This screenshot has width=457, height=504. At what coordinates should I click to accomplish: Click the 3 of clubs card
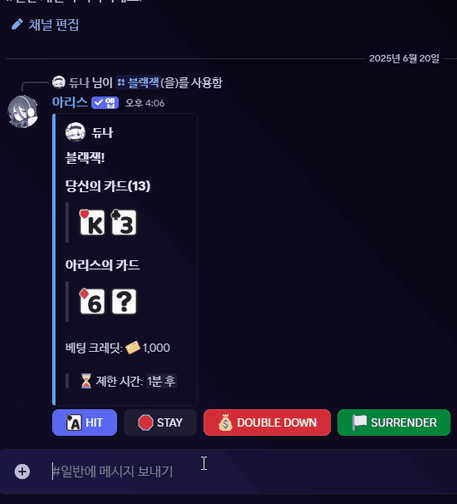point(124,222)
